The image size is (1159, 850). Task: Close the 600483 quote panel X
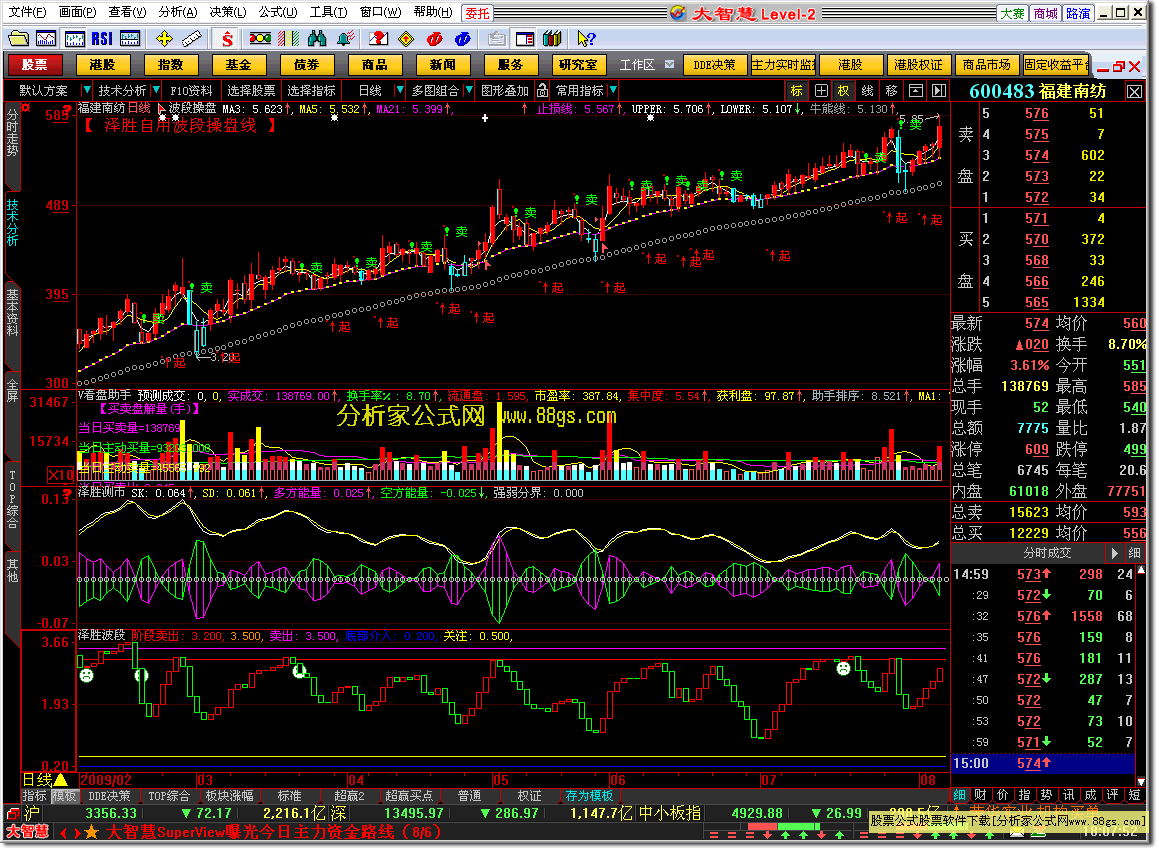click(x=1135, y=91)
